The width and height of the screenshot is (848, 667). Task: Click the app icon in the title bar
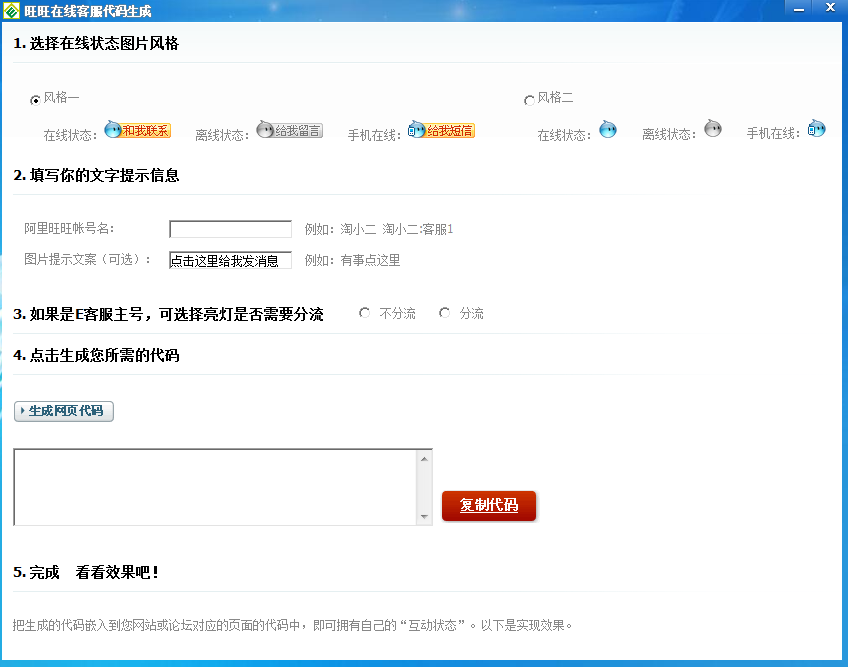[x=11, y=10]
